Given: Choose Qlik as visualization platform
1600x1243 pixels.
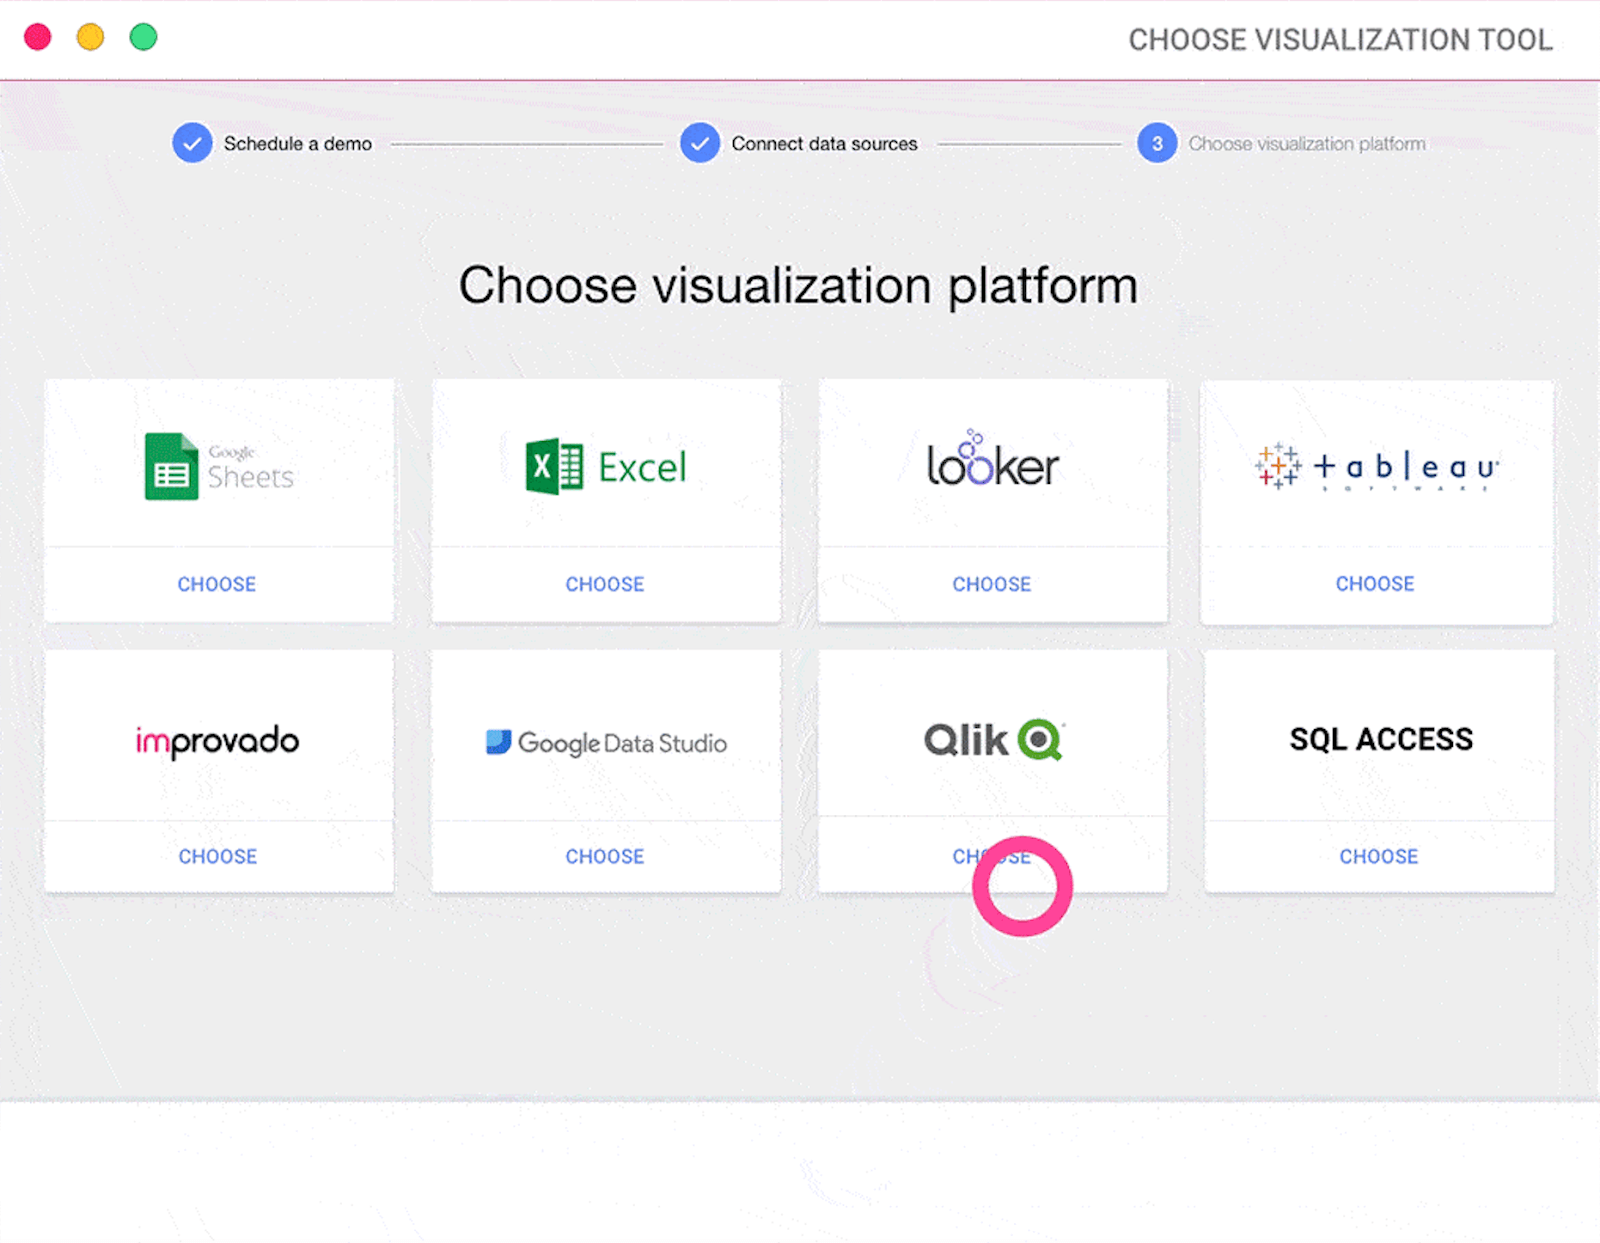Looking at the screenshot, I should point(991,856).
